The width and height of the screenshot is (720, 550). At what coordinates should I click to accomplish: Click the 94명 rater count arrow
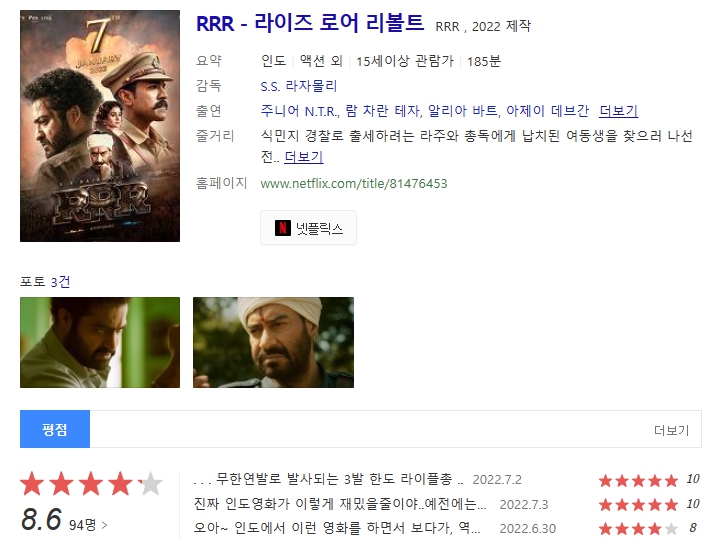point(90,522)
